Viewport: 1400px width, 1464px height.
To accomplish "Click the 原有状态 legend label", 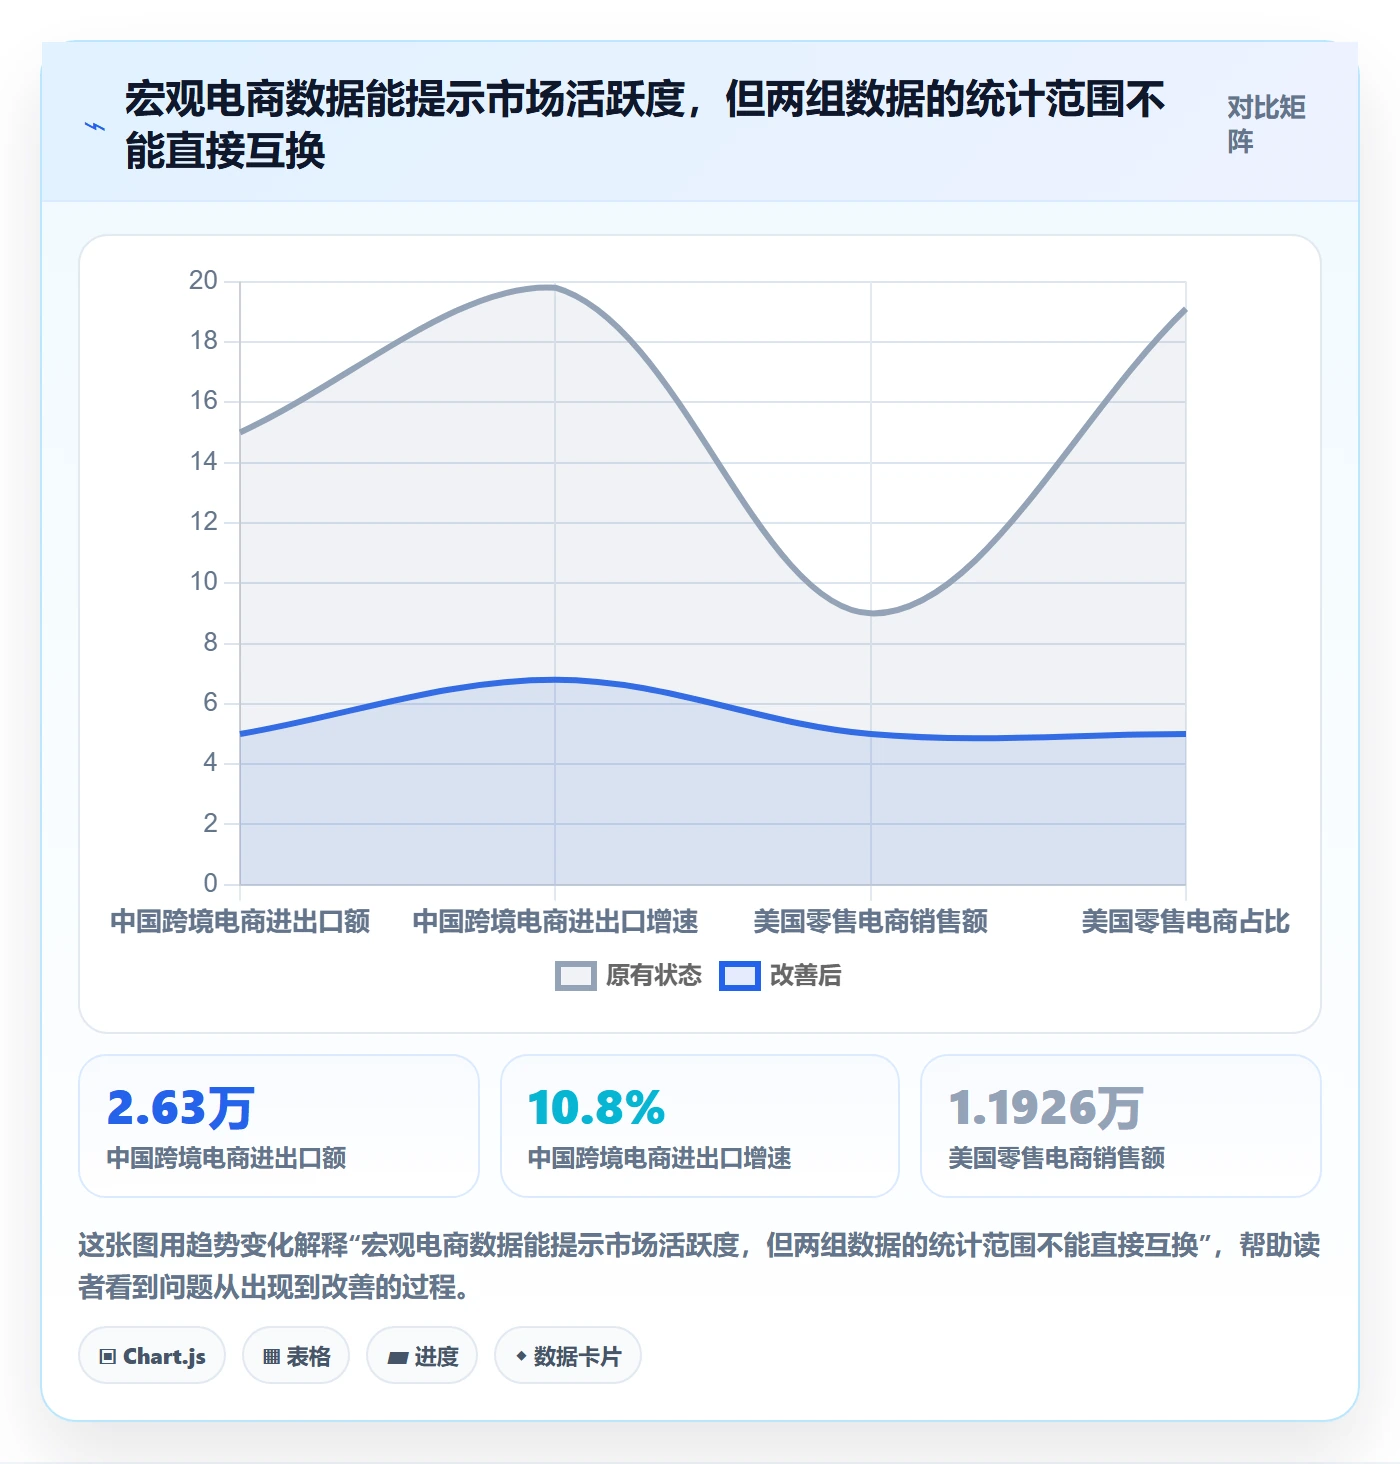I will [654, 976].
